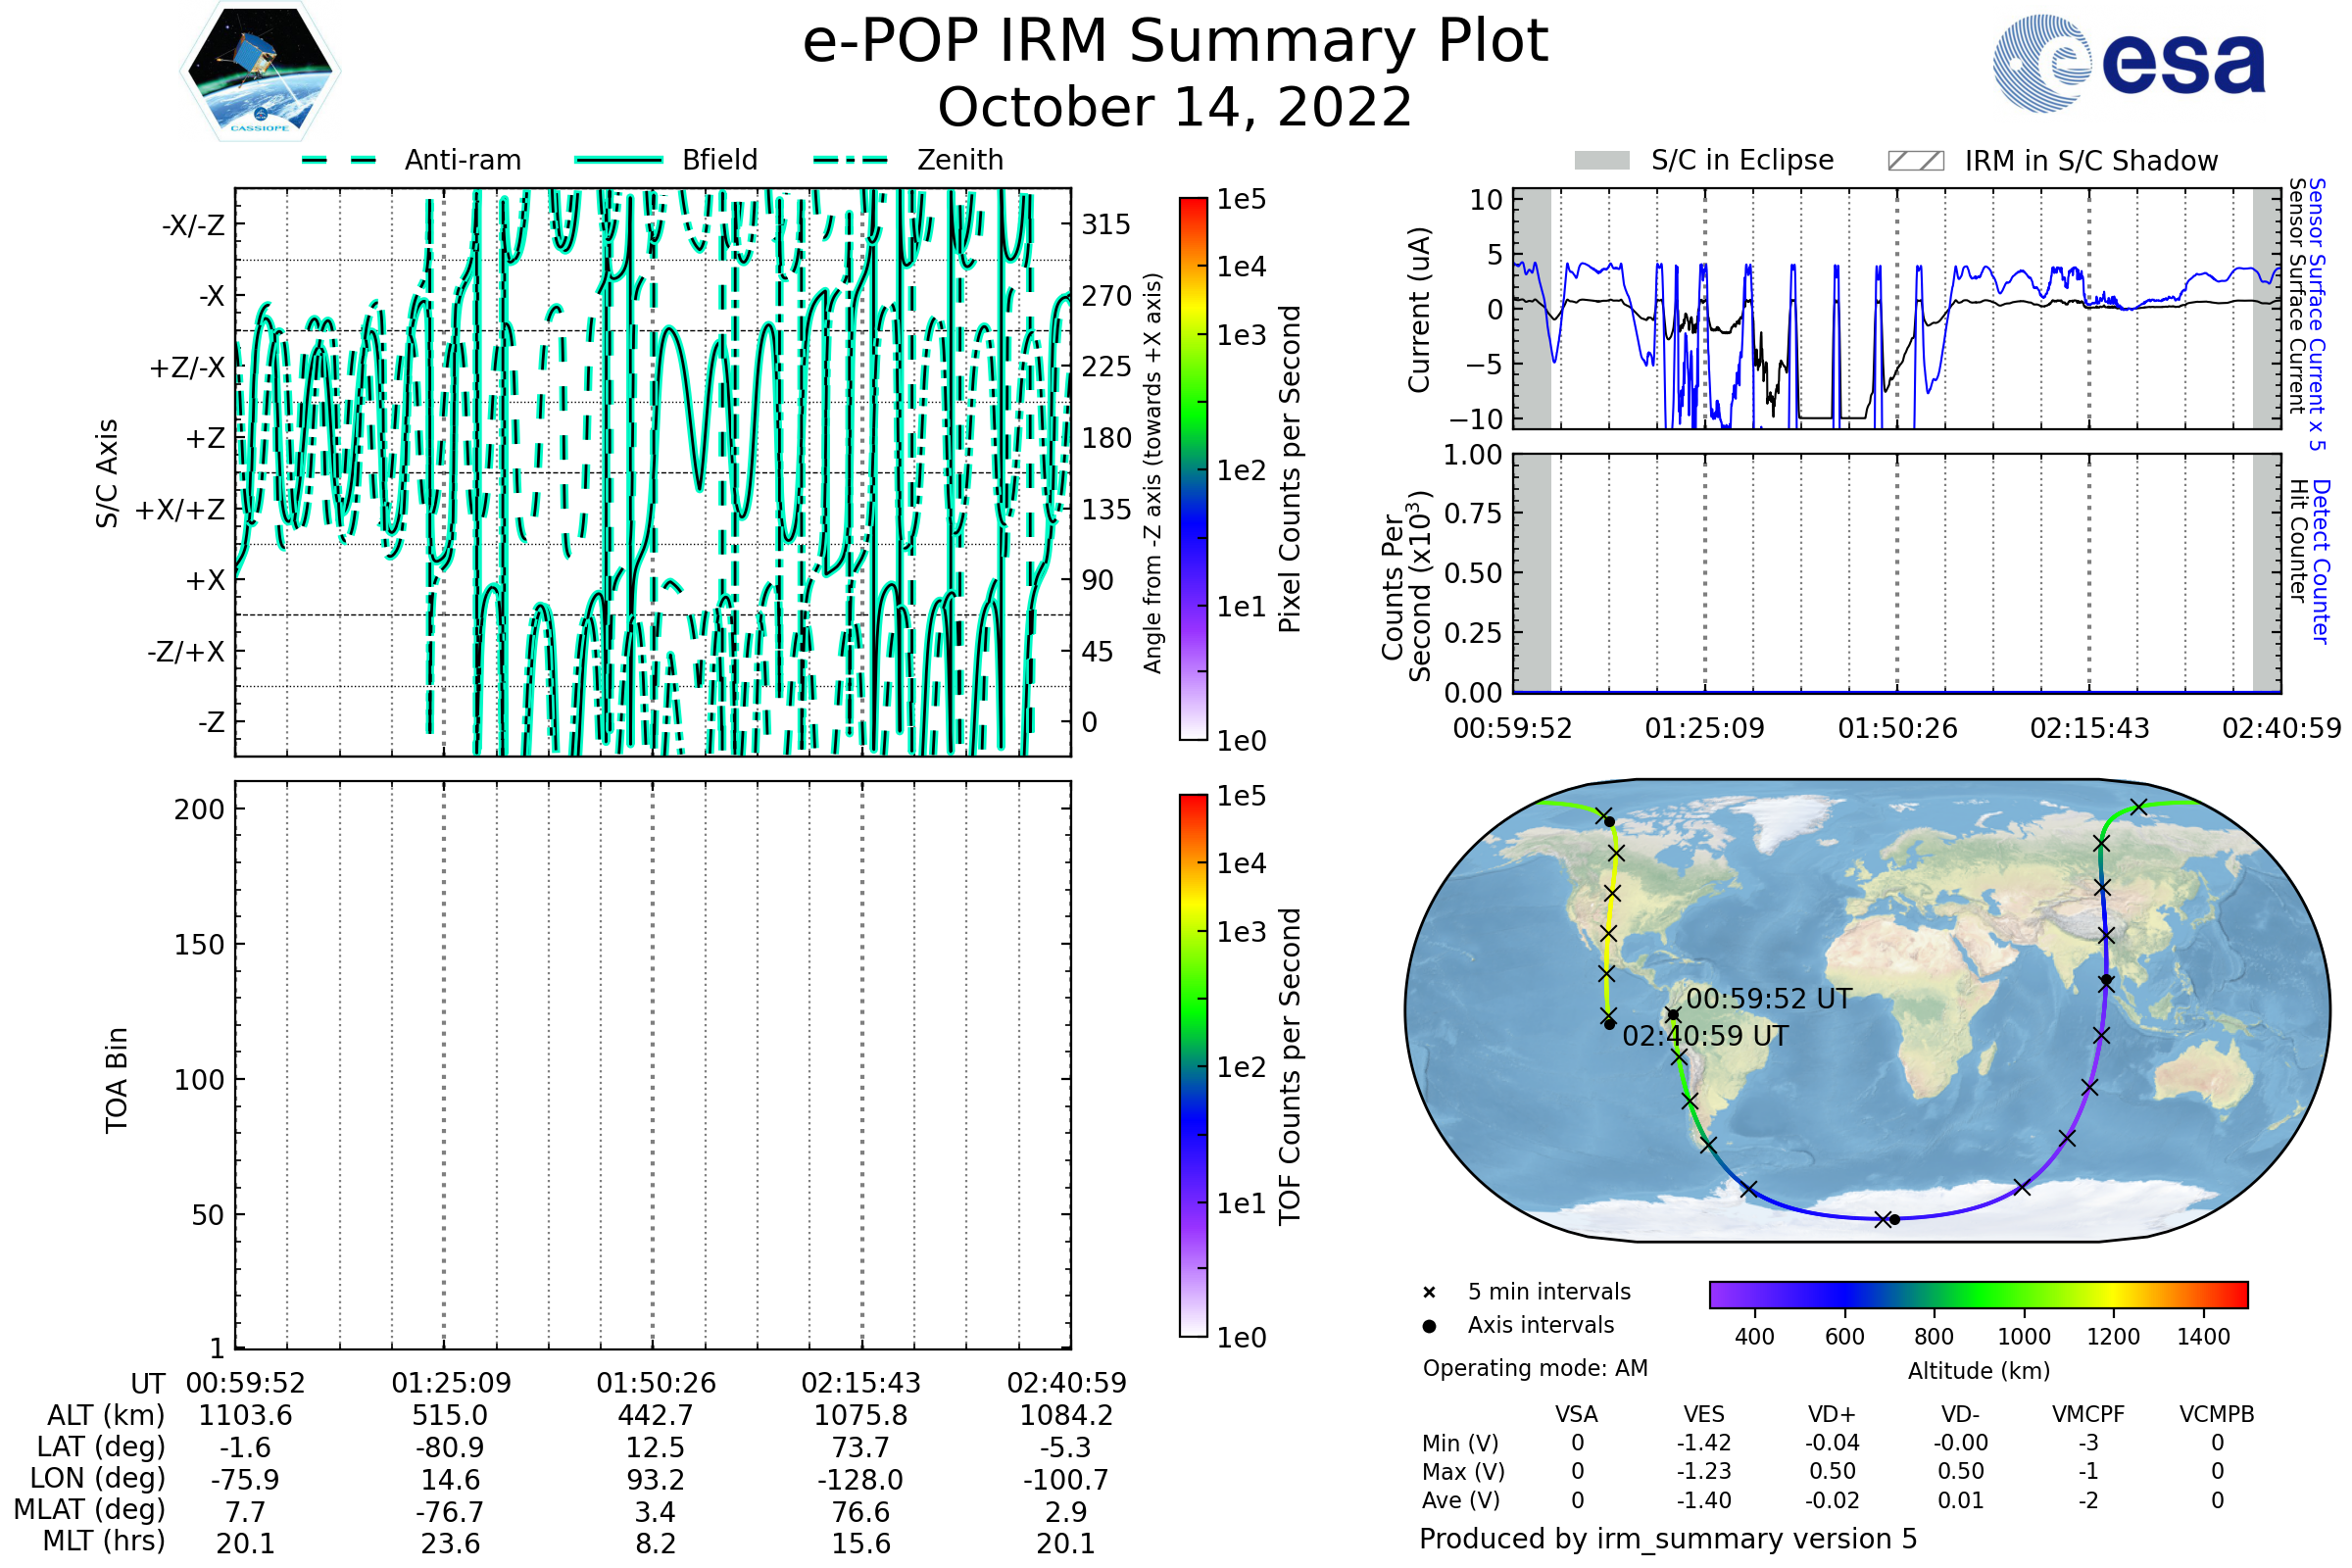Viewport: 2352px width, 1568px height.
Task: Click the VES minimum value -1.42
Action: coord(1704,1443)
